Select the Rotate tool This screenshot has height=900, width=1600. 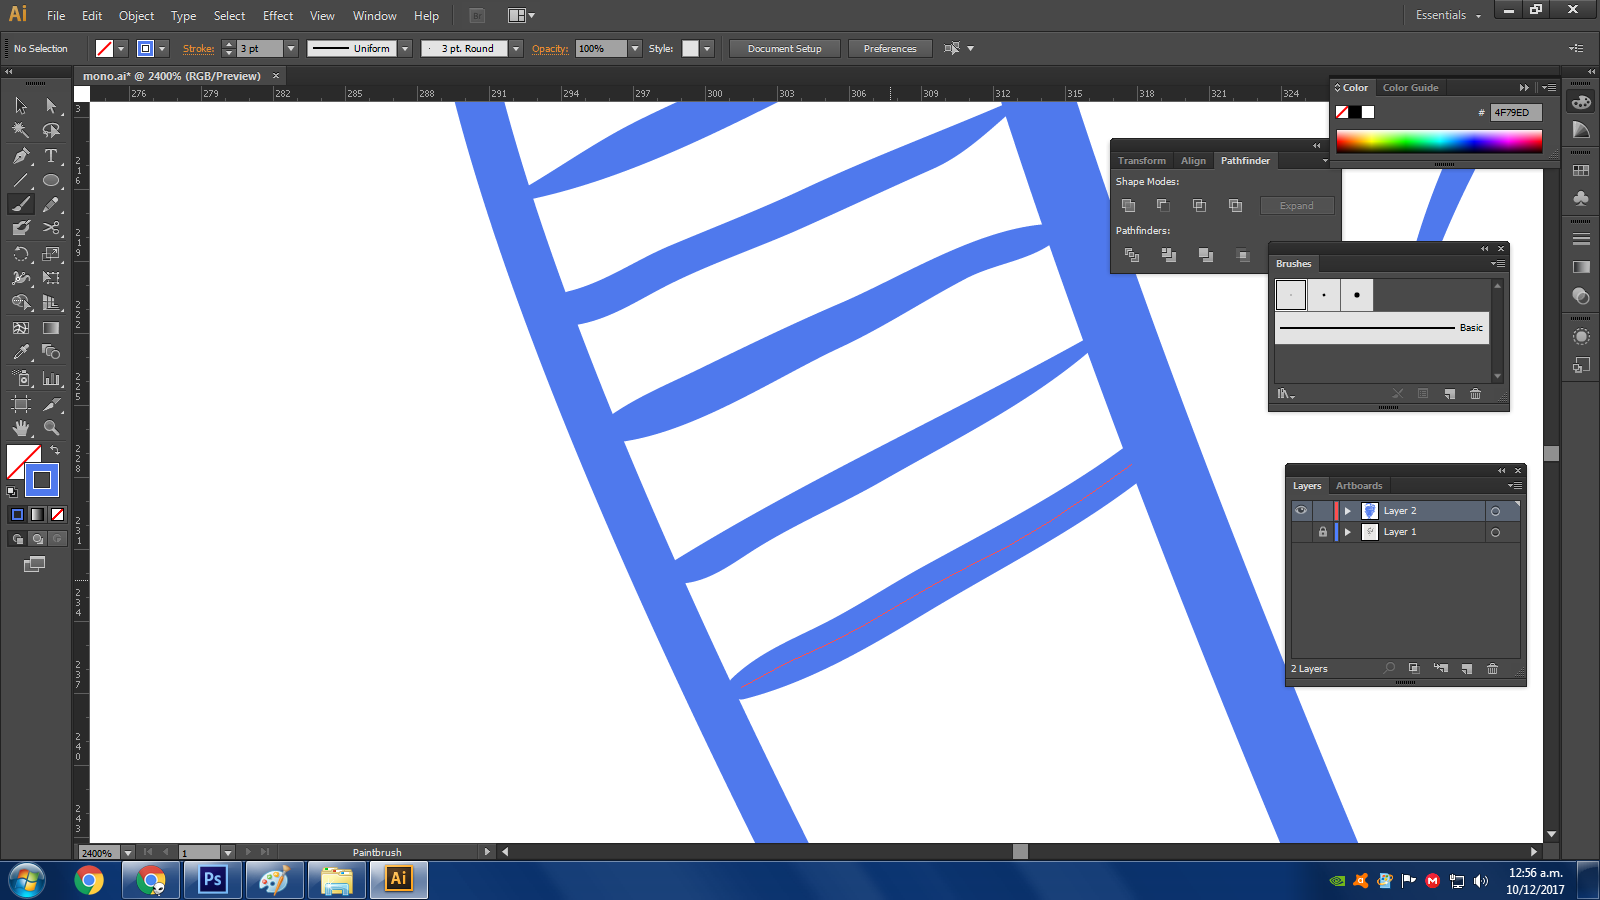pos(21,254)
